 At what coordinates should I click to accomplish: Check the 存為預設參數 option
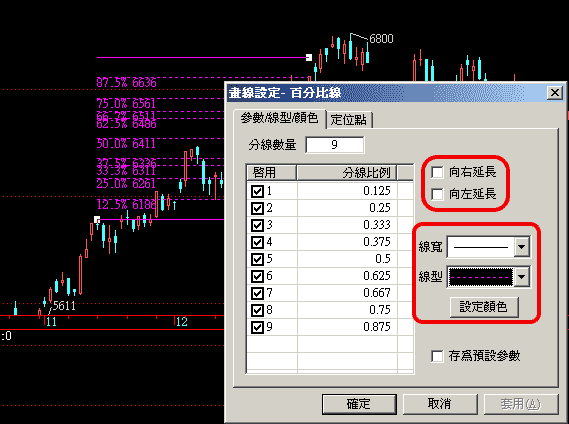pyautogui.click(x=437, y=356)
